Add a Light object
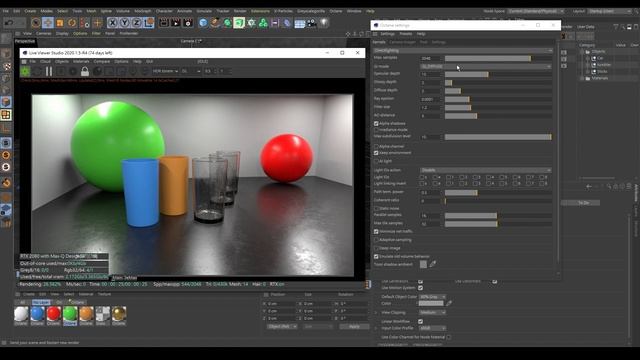Viewport: 640px width, 360px height. click(x=324, y=23)
